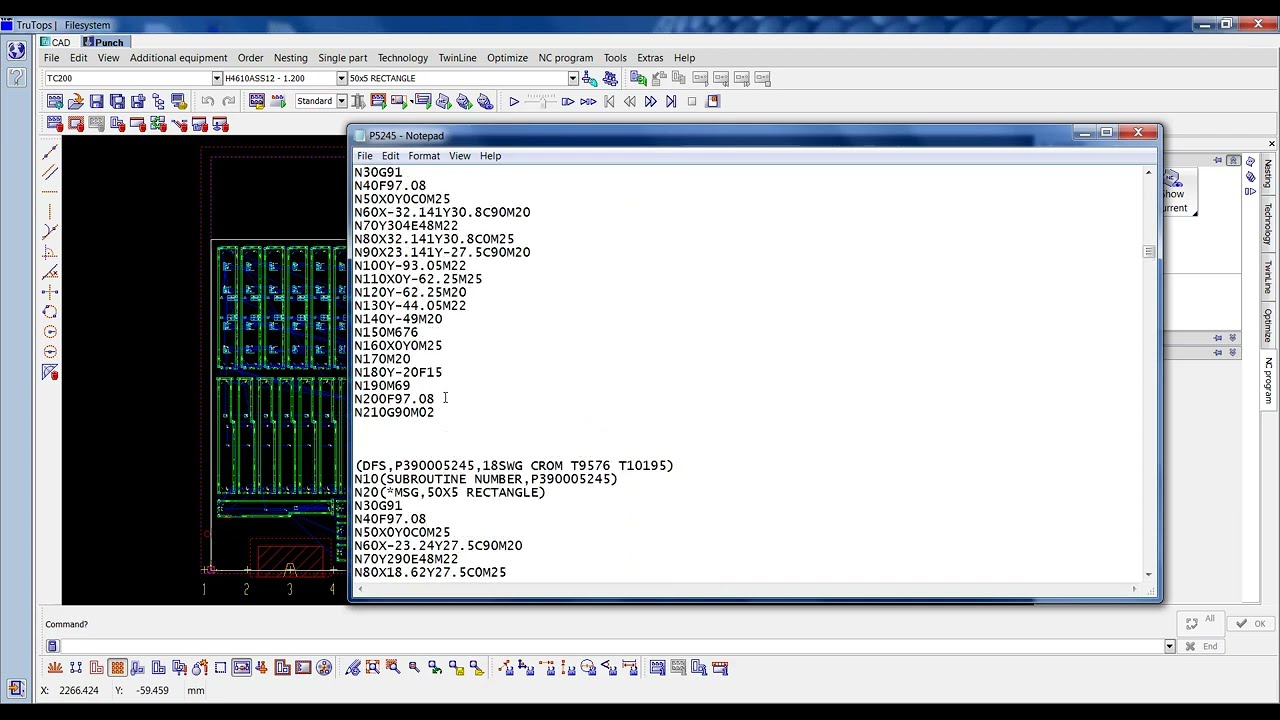Open Notepad's Format menu
Viewport: 1280px width, 720px height.
[x=423, y=156]
